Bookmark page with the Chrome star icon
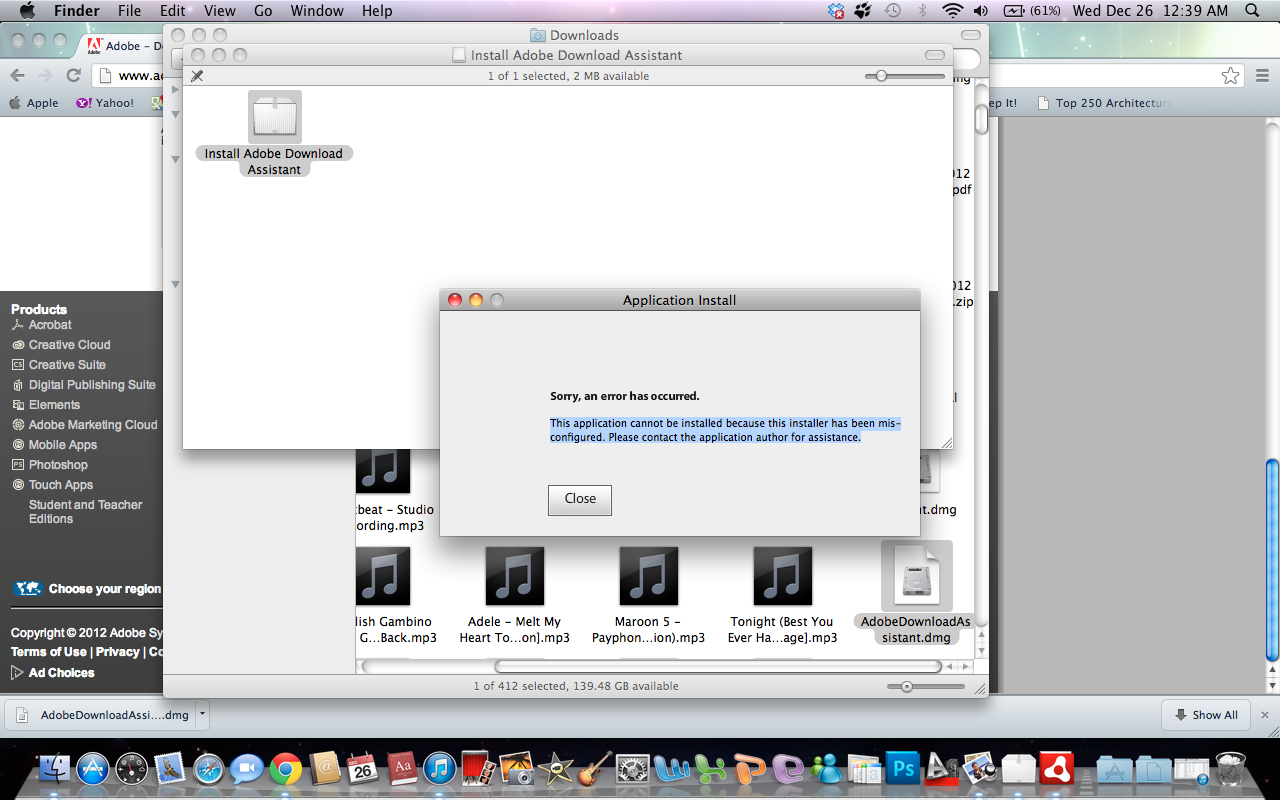 pyautogui.click(x=1230, y=75)
